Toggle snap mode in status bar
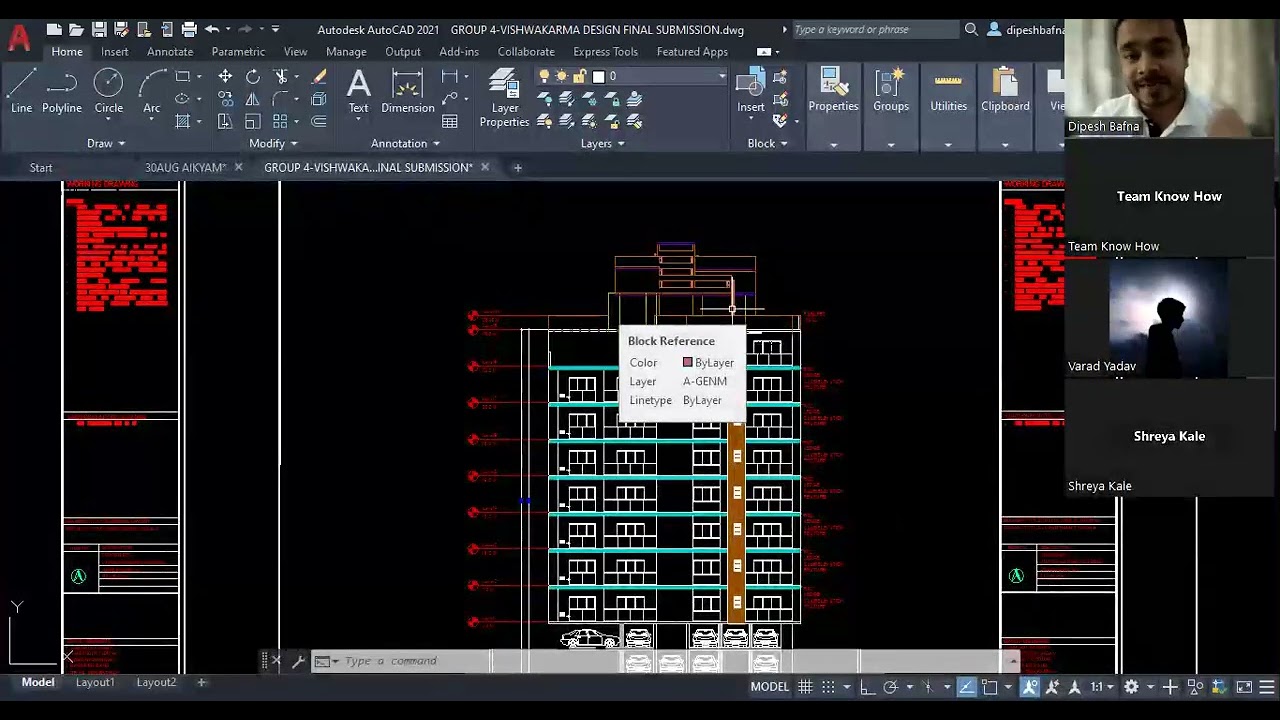The width and height of the screenshot is (1280, 720). tap(828, 687)
